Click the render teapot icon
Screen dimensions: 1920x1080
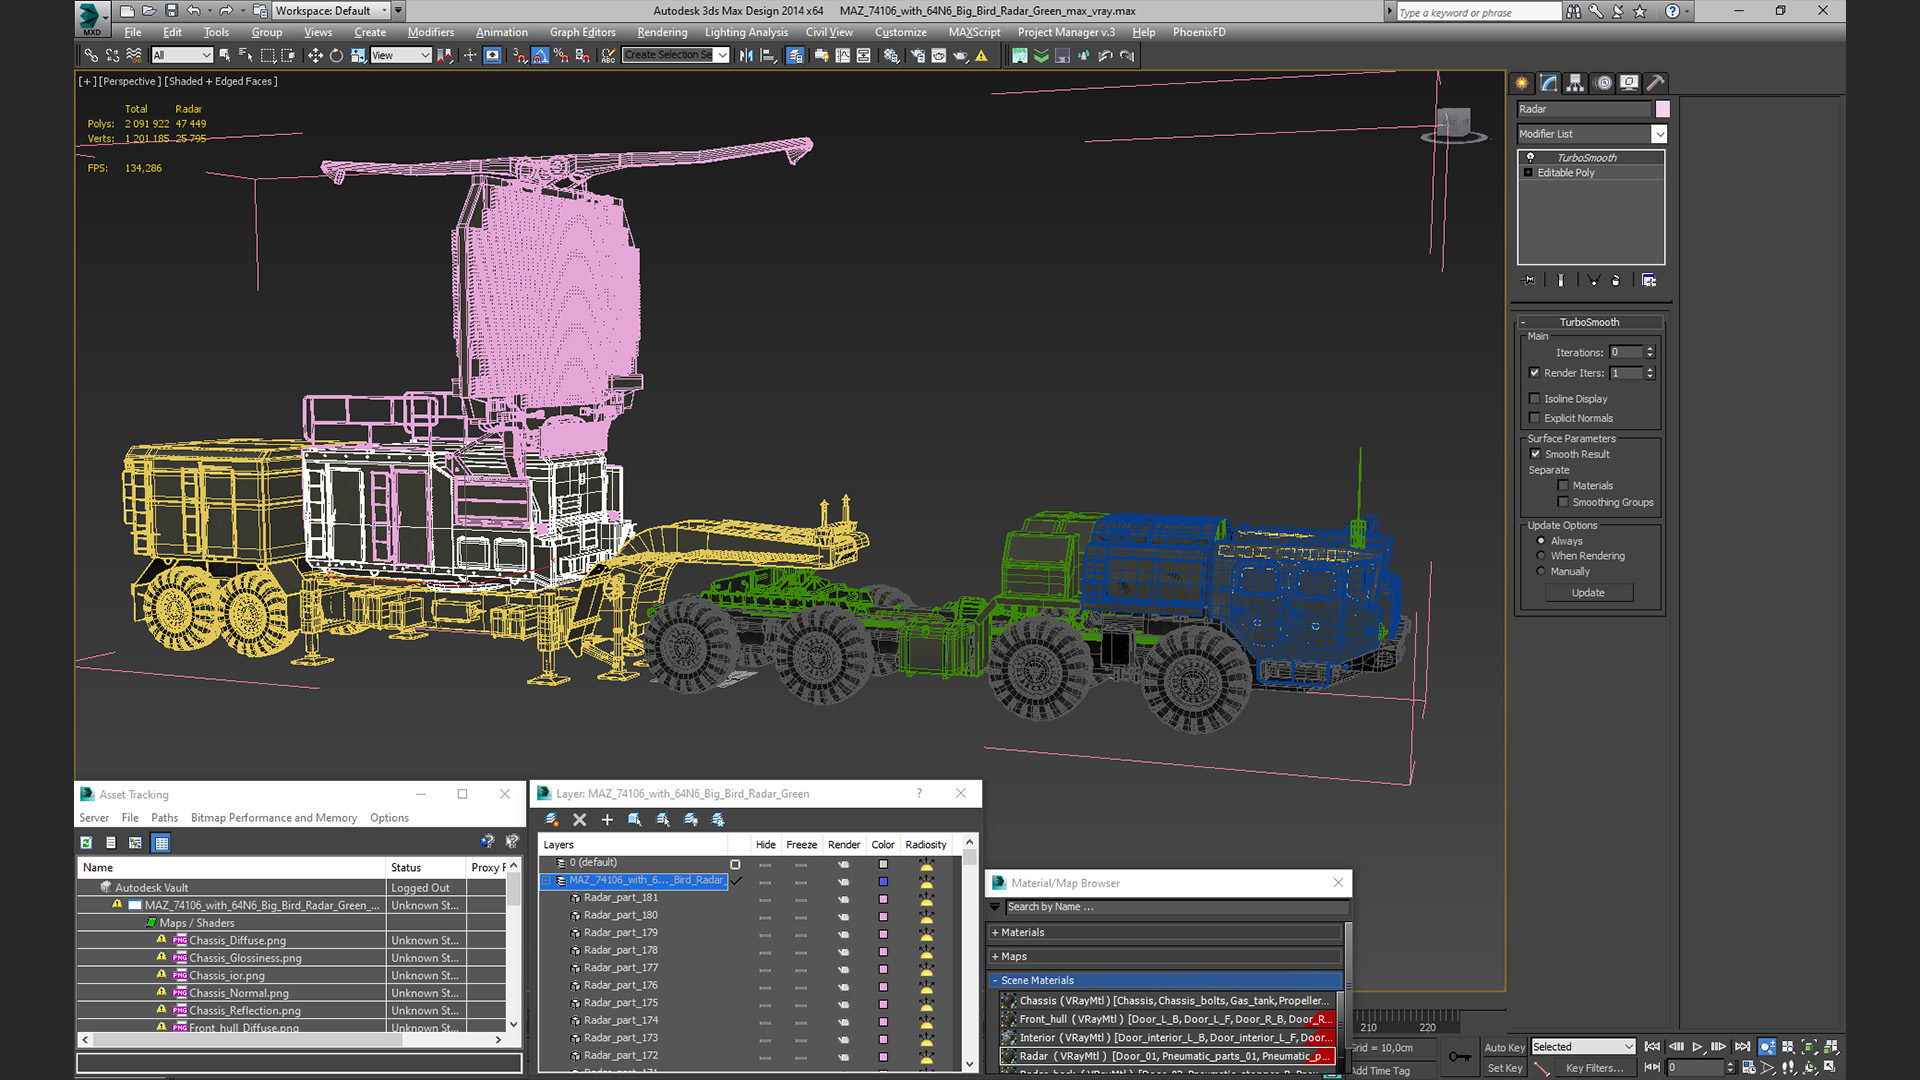click(961, 56)
